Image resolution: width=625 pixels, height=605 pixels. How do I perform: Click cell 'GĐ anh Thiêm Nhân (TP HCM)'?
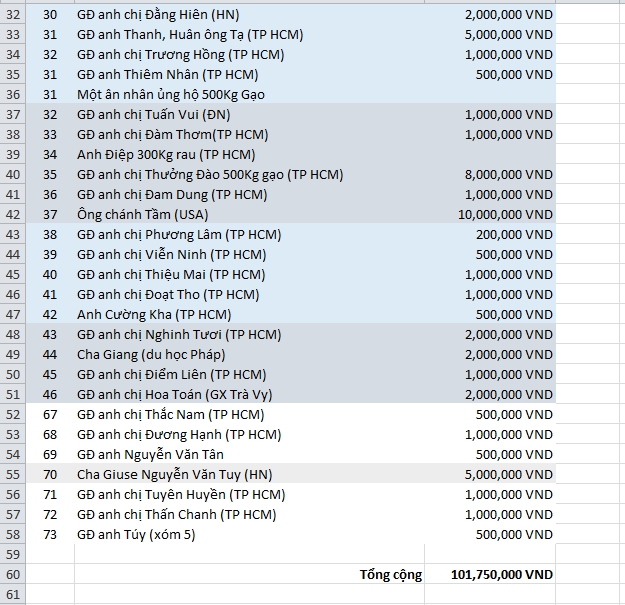tap(250, 75)
